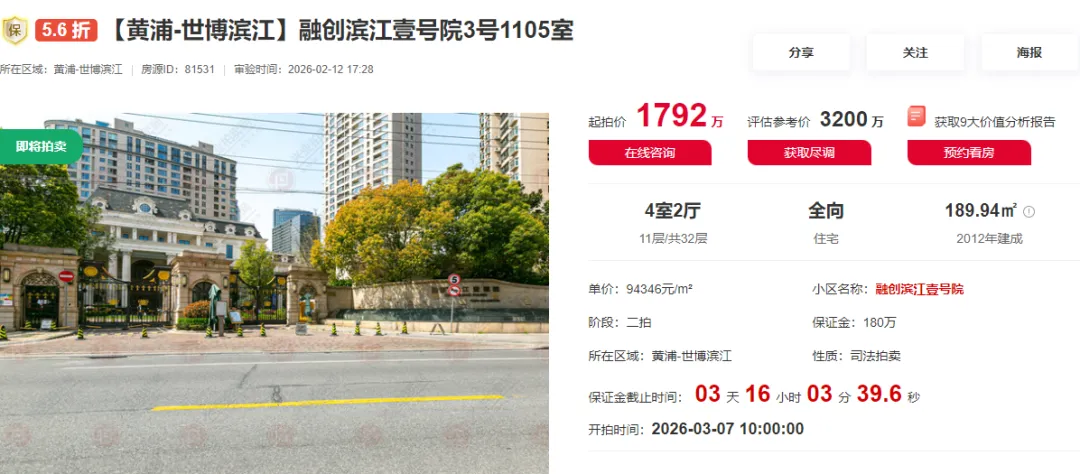The height and width of the screenshot is (474, 1080).
Task: Click the red report document icon
Action: (x=916, y=116)
